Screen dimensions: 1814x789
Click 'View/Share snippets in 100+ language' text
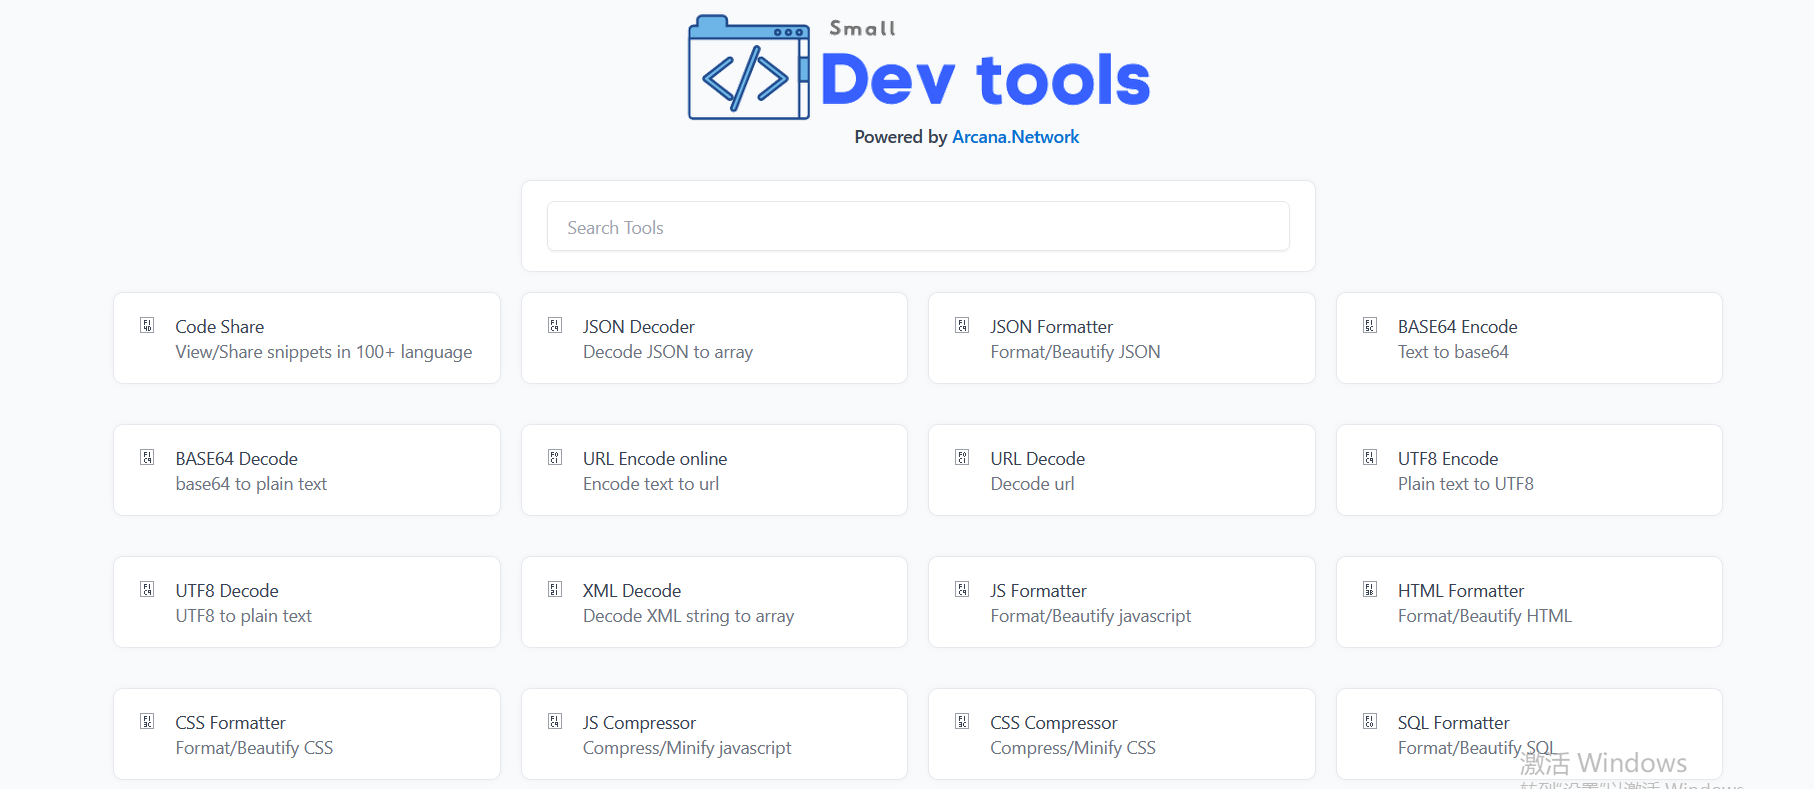[324, 352]
